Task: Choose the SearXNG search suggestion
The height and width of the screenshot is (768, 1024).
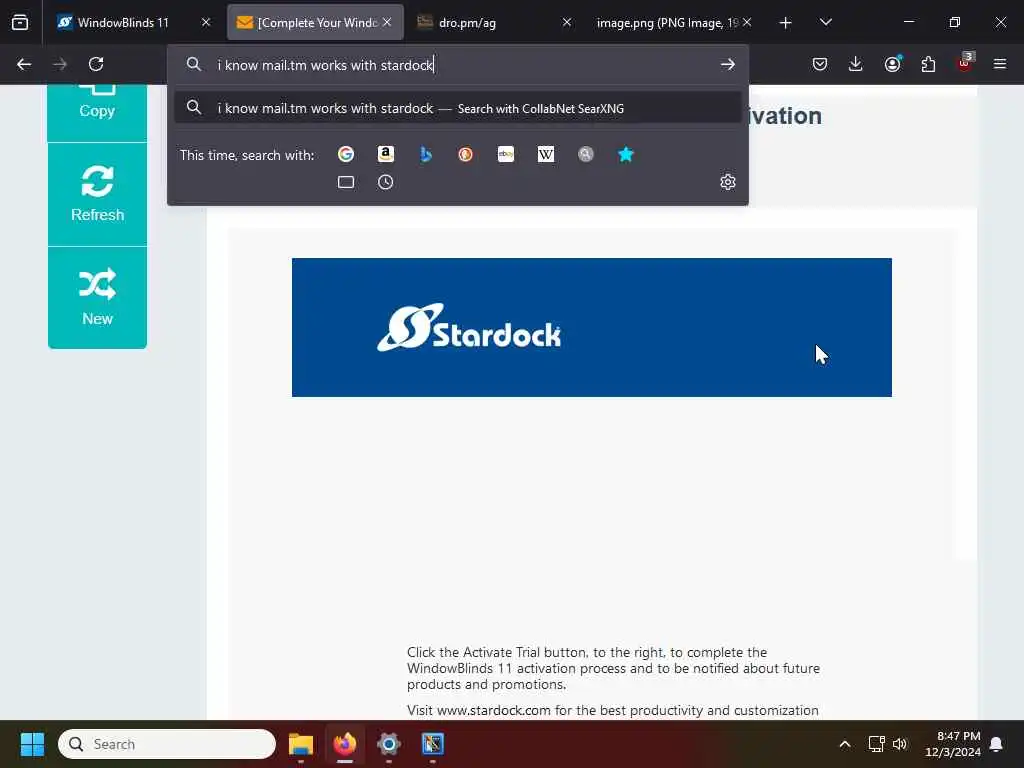Action: click(457, 108)
